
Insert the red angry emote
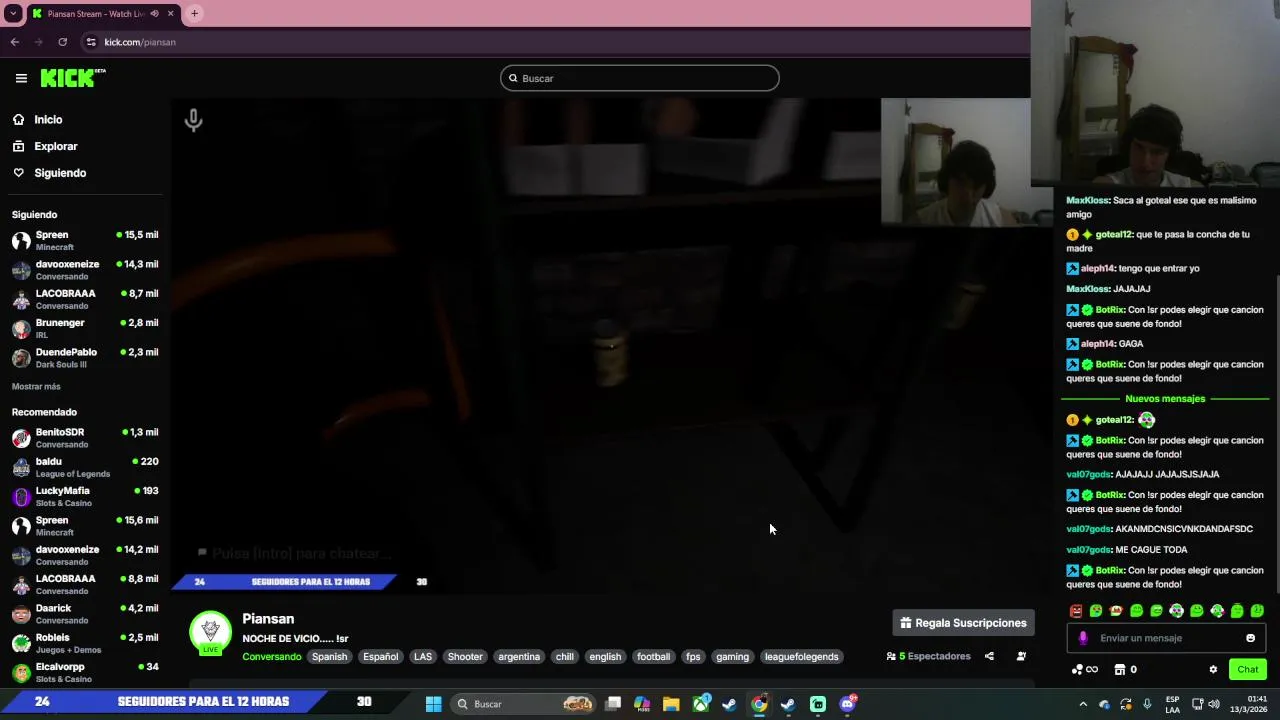point(1076,611)
